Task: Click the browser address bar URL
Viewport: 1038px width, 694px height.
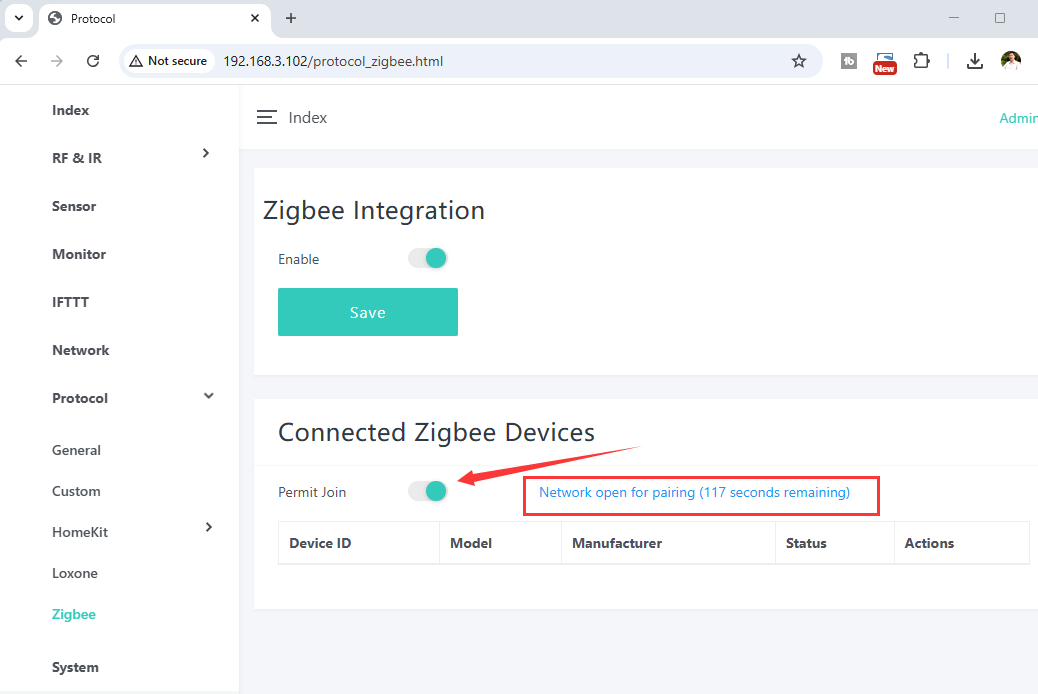Action: [333, 61]
